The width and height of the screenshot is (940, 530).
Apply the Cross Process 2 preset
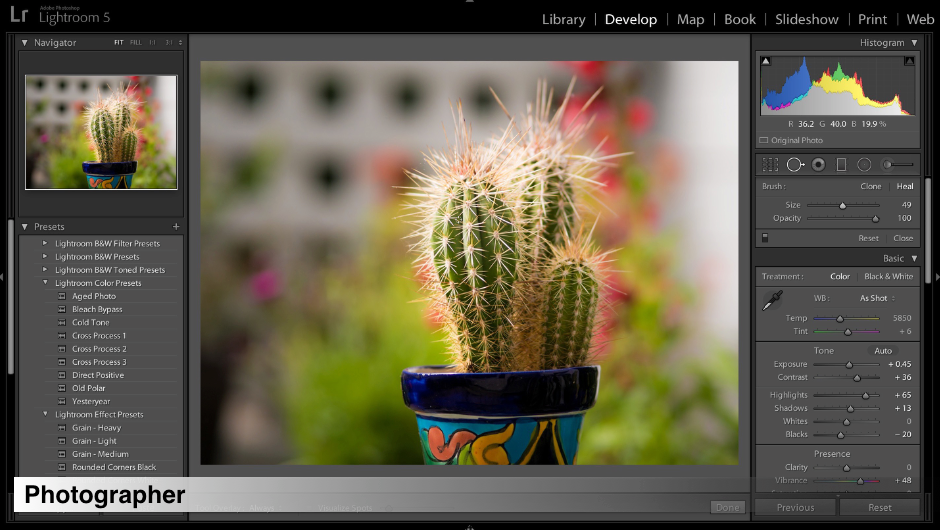99,349
